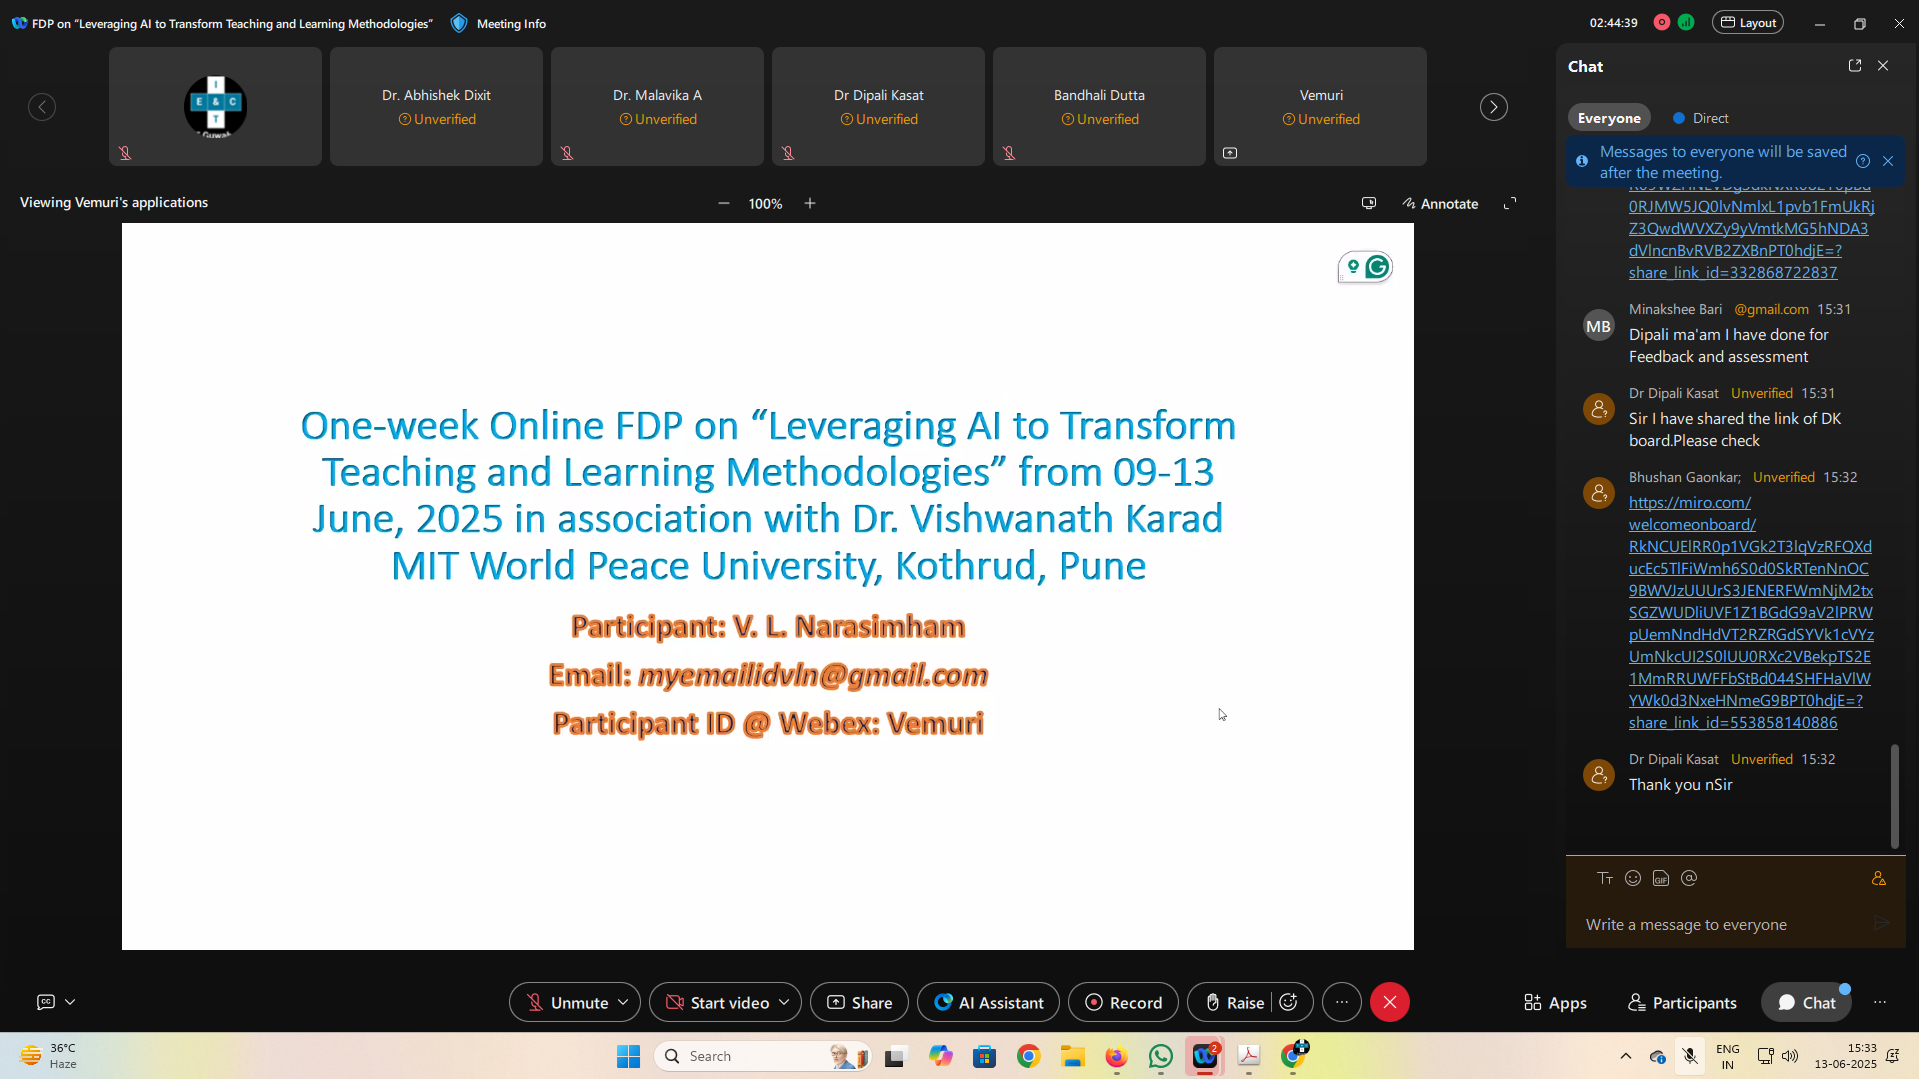Click the Annotate tool
The image size is (1919, 1079).
coord(1440,203)
